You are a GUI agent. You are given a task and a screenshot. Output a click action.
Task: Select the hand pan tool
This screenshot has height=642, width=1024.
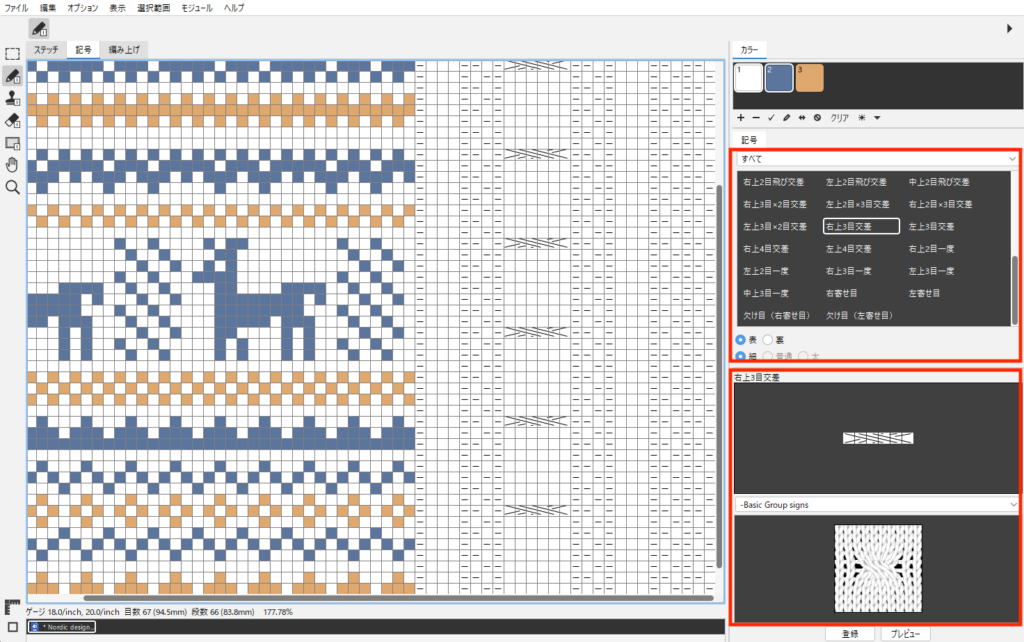[x=12, y=165]
